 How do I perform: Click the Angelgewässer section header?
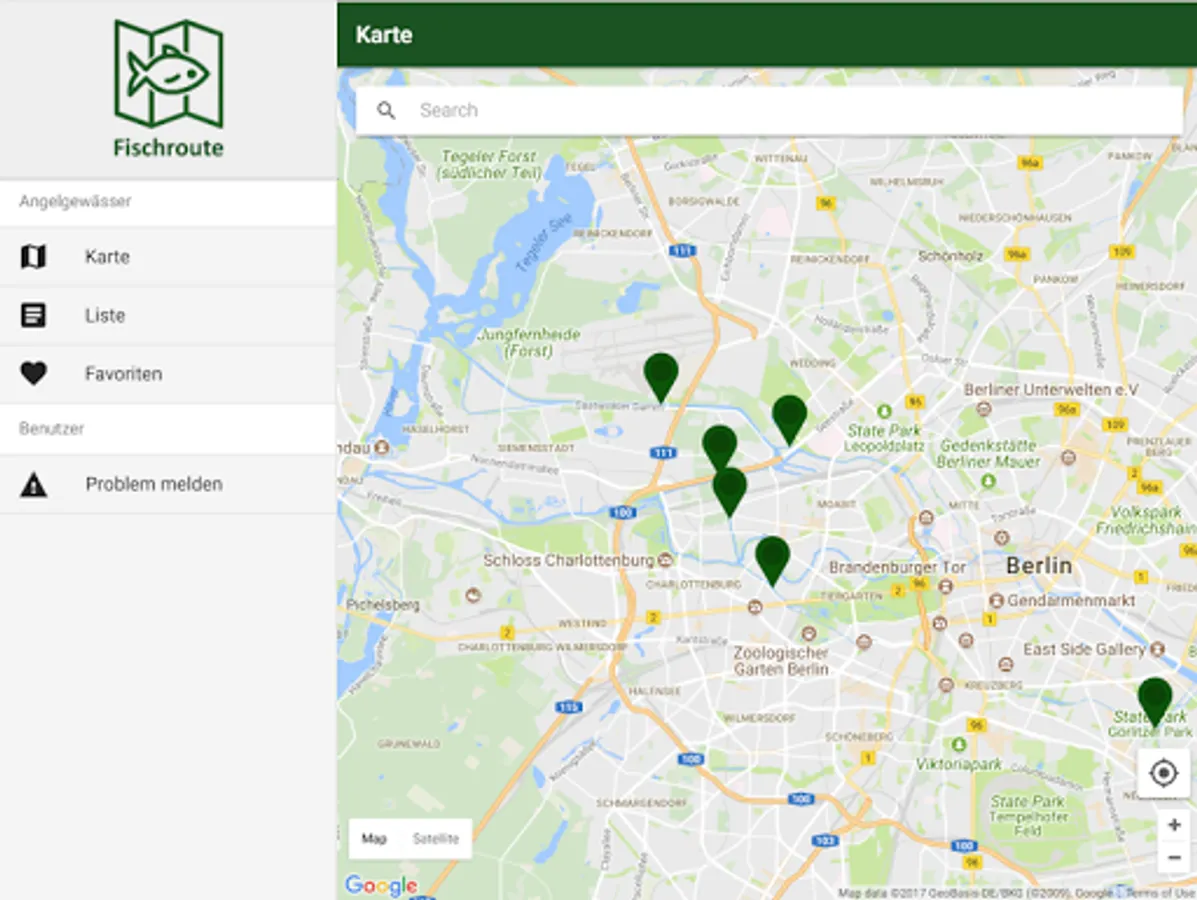pyautogui.click(x=75, y=202)
